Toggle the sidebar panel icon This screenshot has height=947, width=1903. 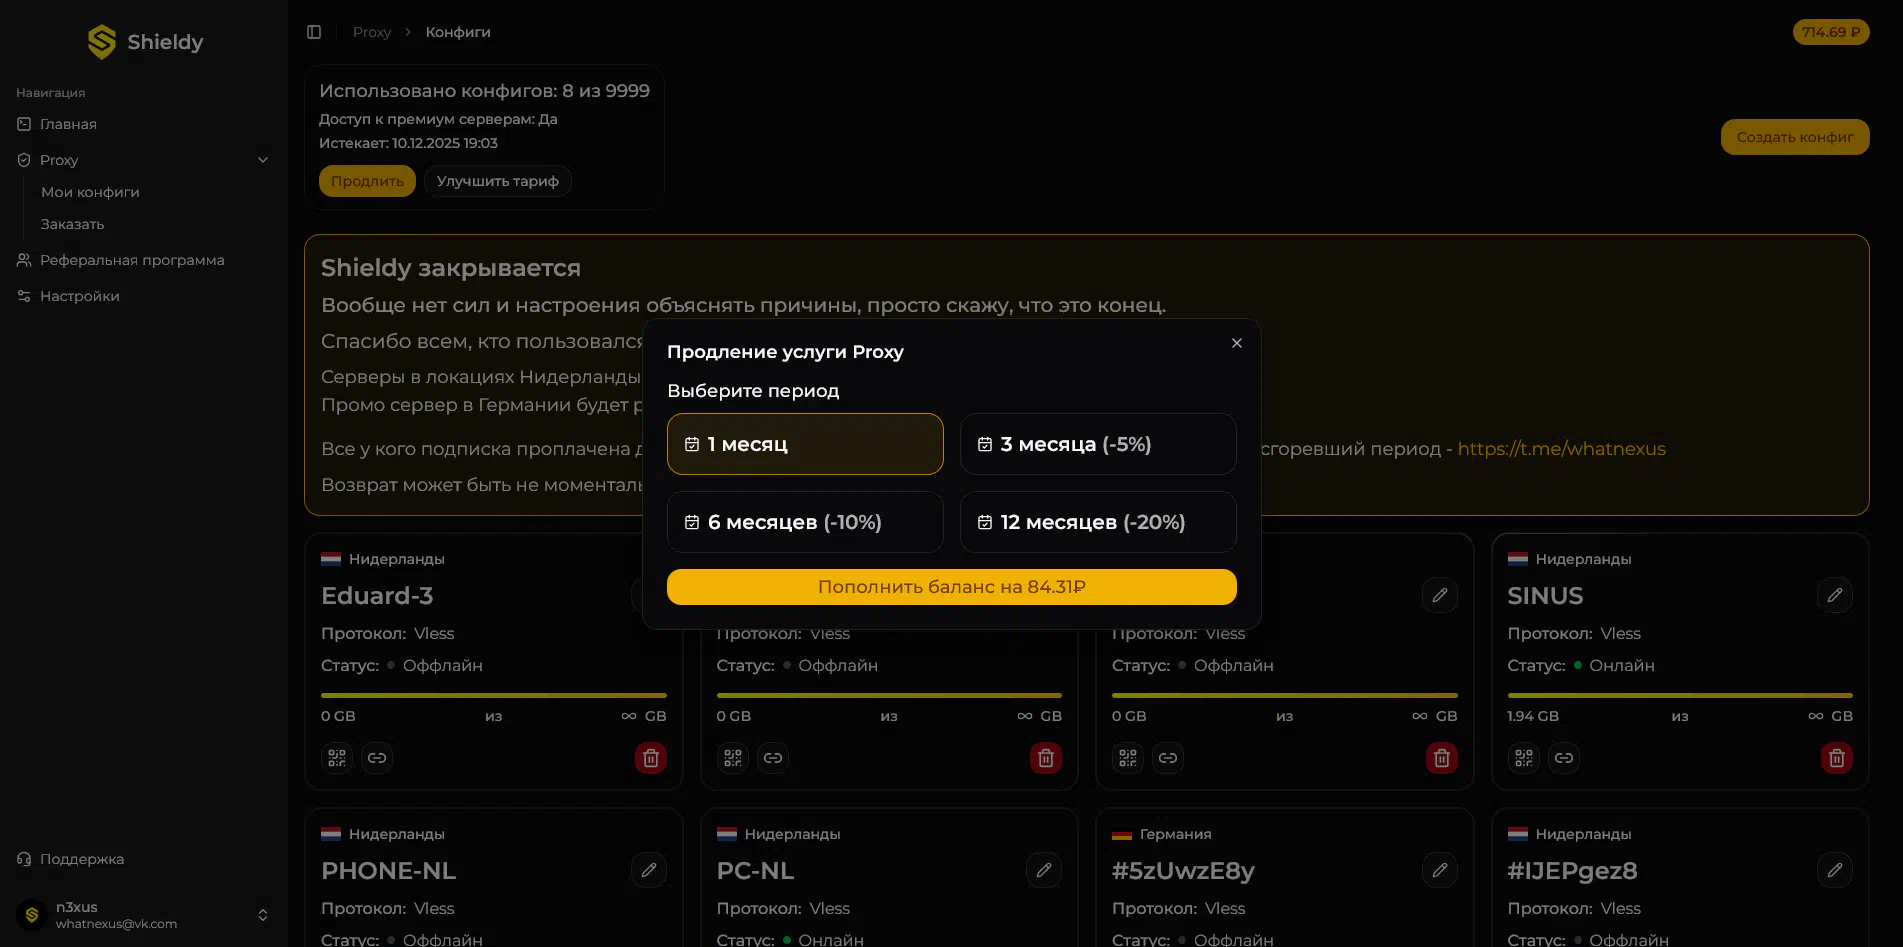pyautogui.click(x=314, y=32)
